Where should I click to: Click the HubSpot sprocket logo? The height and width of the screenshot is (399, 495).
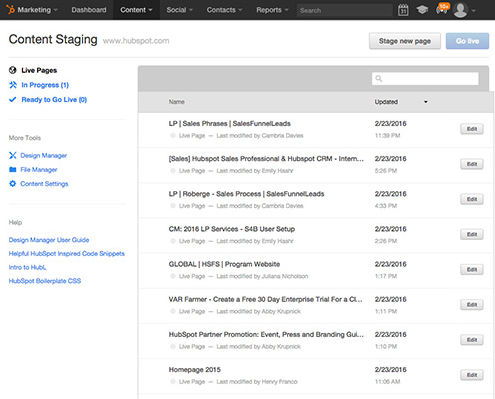[x=11, y=9]
